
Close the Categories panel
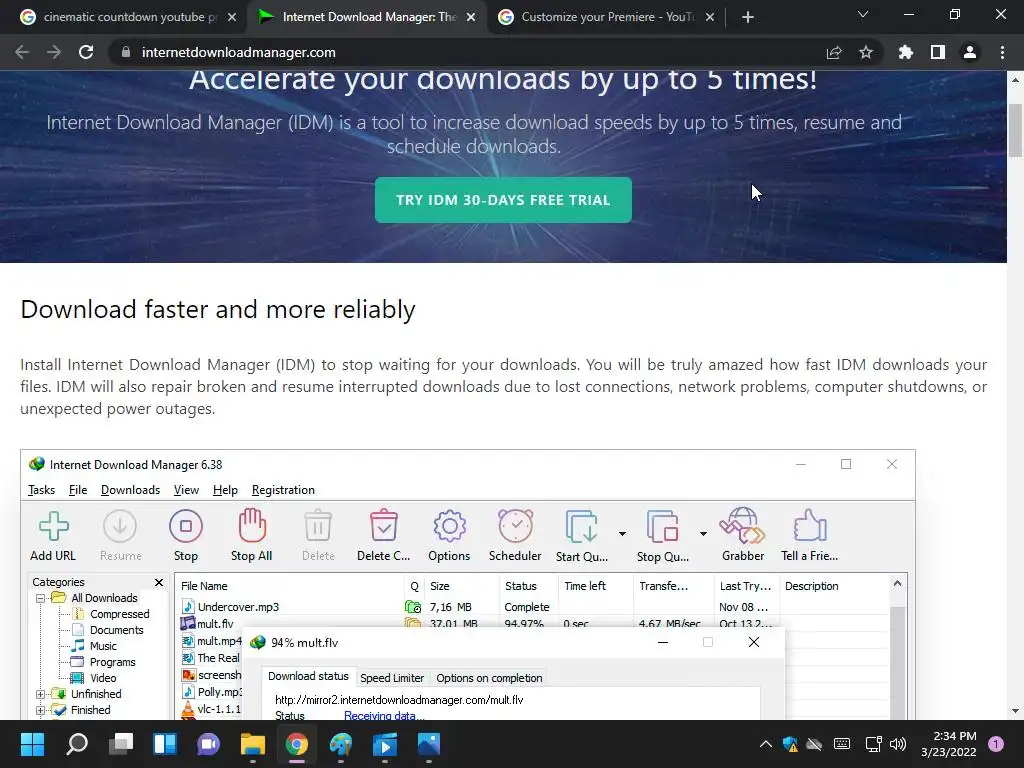point(159,582)
